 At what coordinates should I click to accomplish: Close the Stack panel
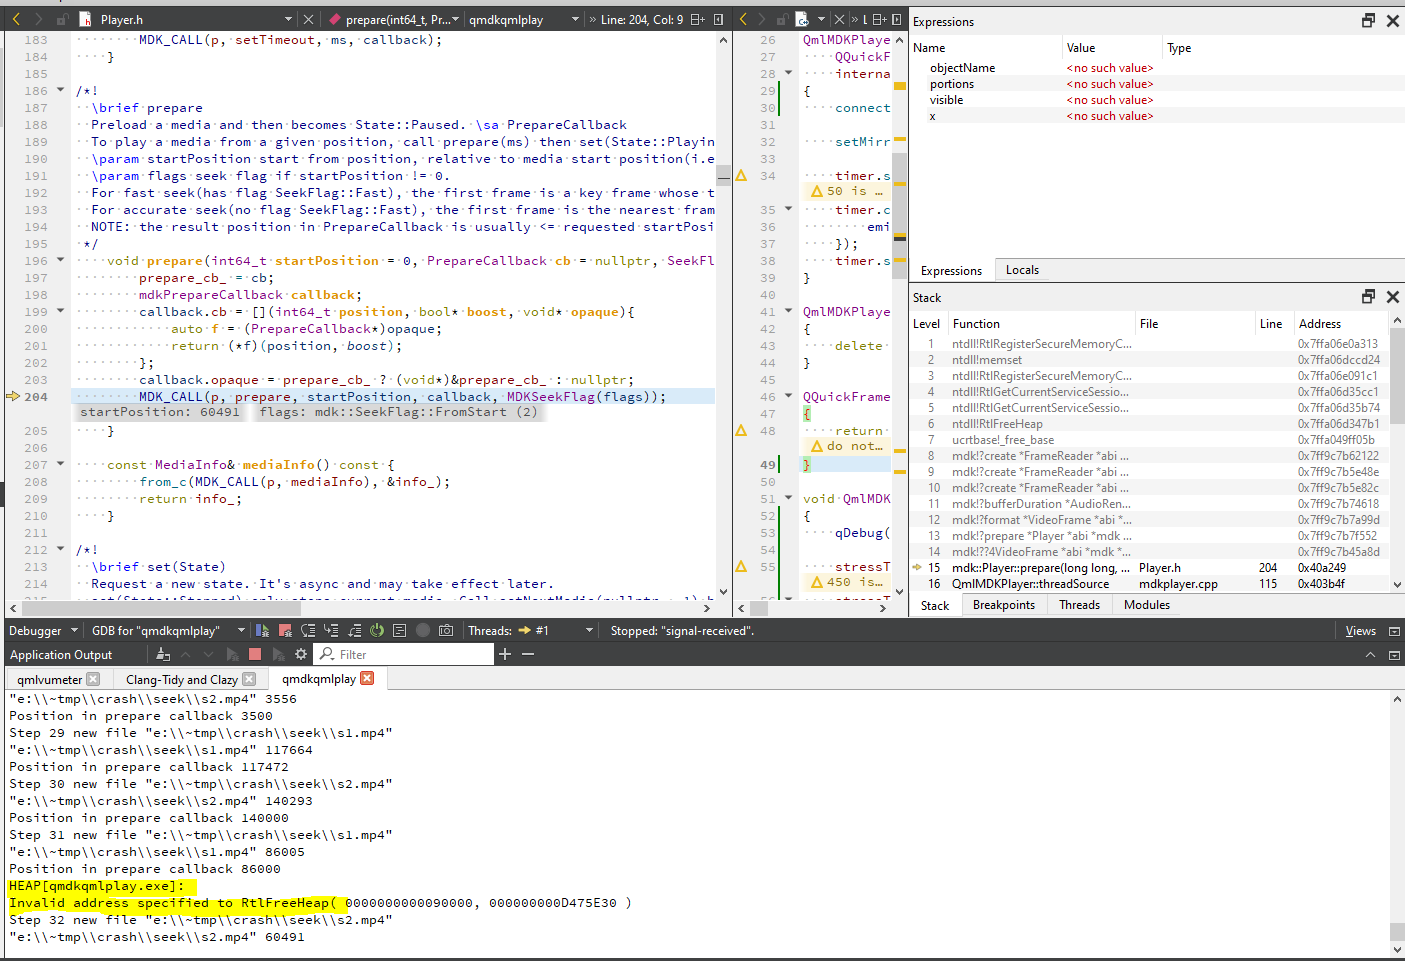[1392, 297]
